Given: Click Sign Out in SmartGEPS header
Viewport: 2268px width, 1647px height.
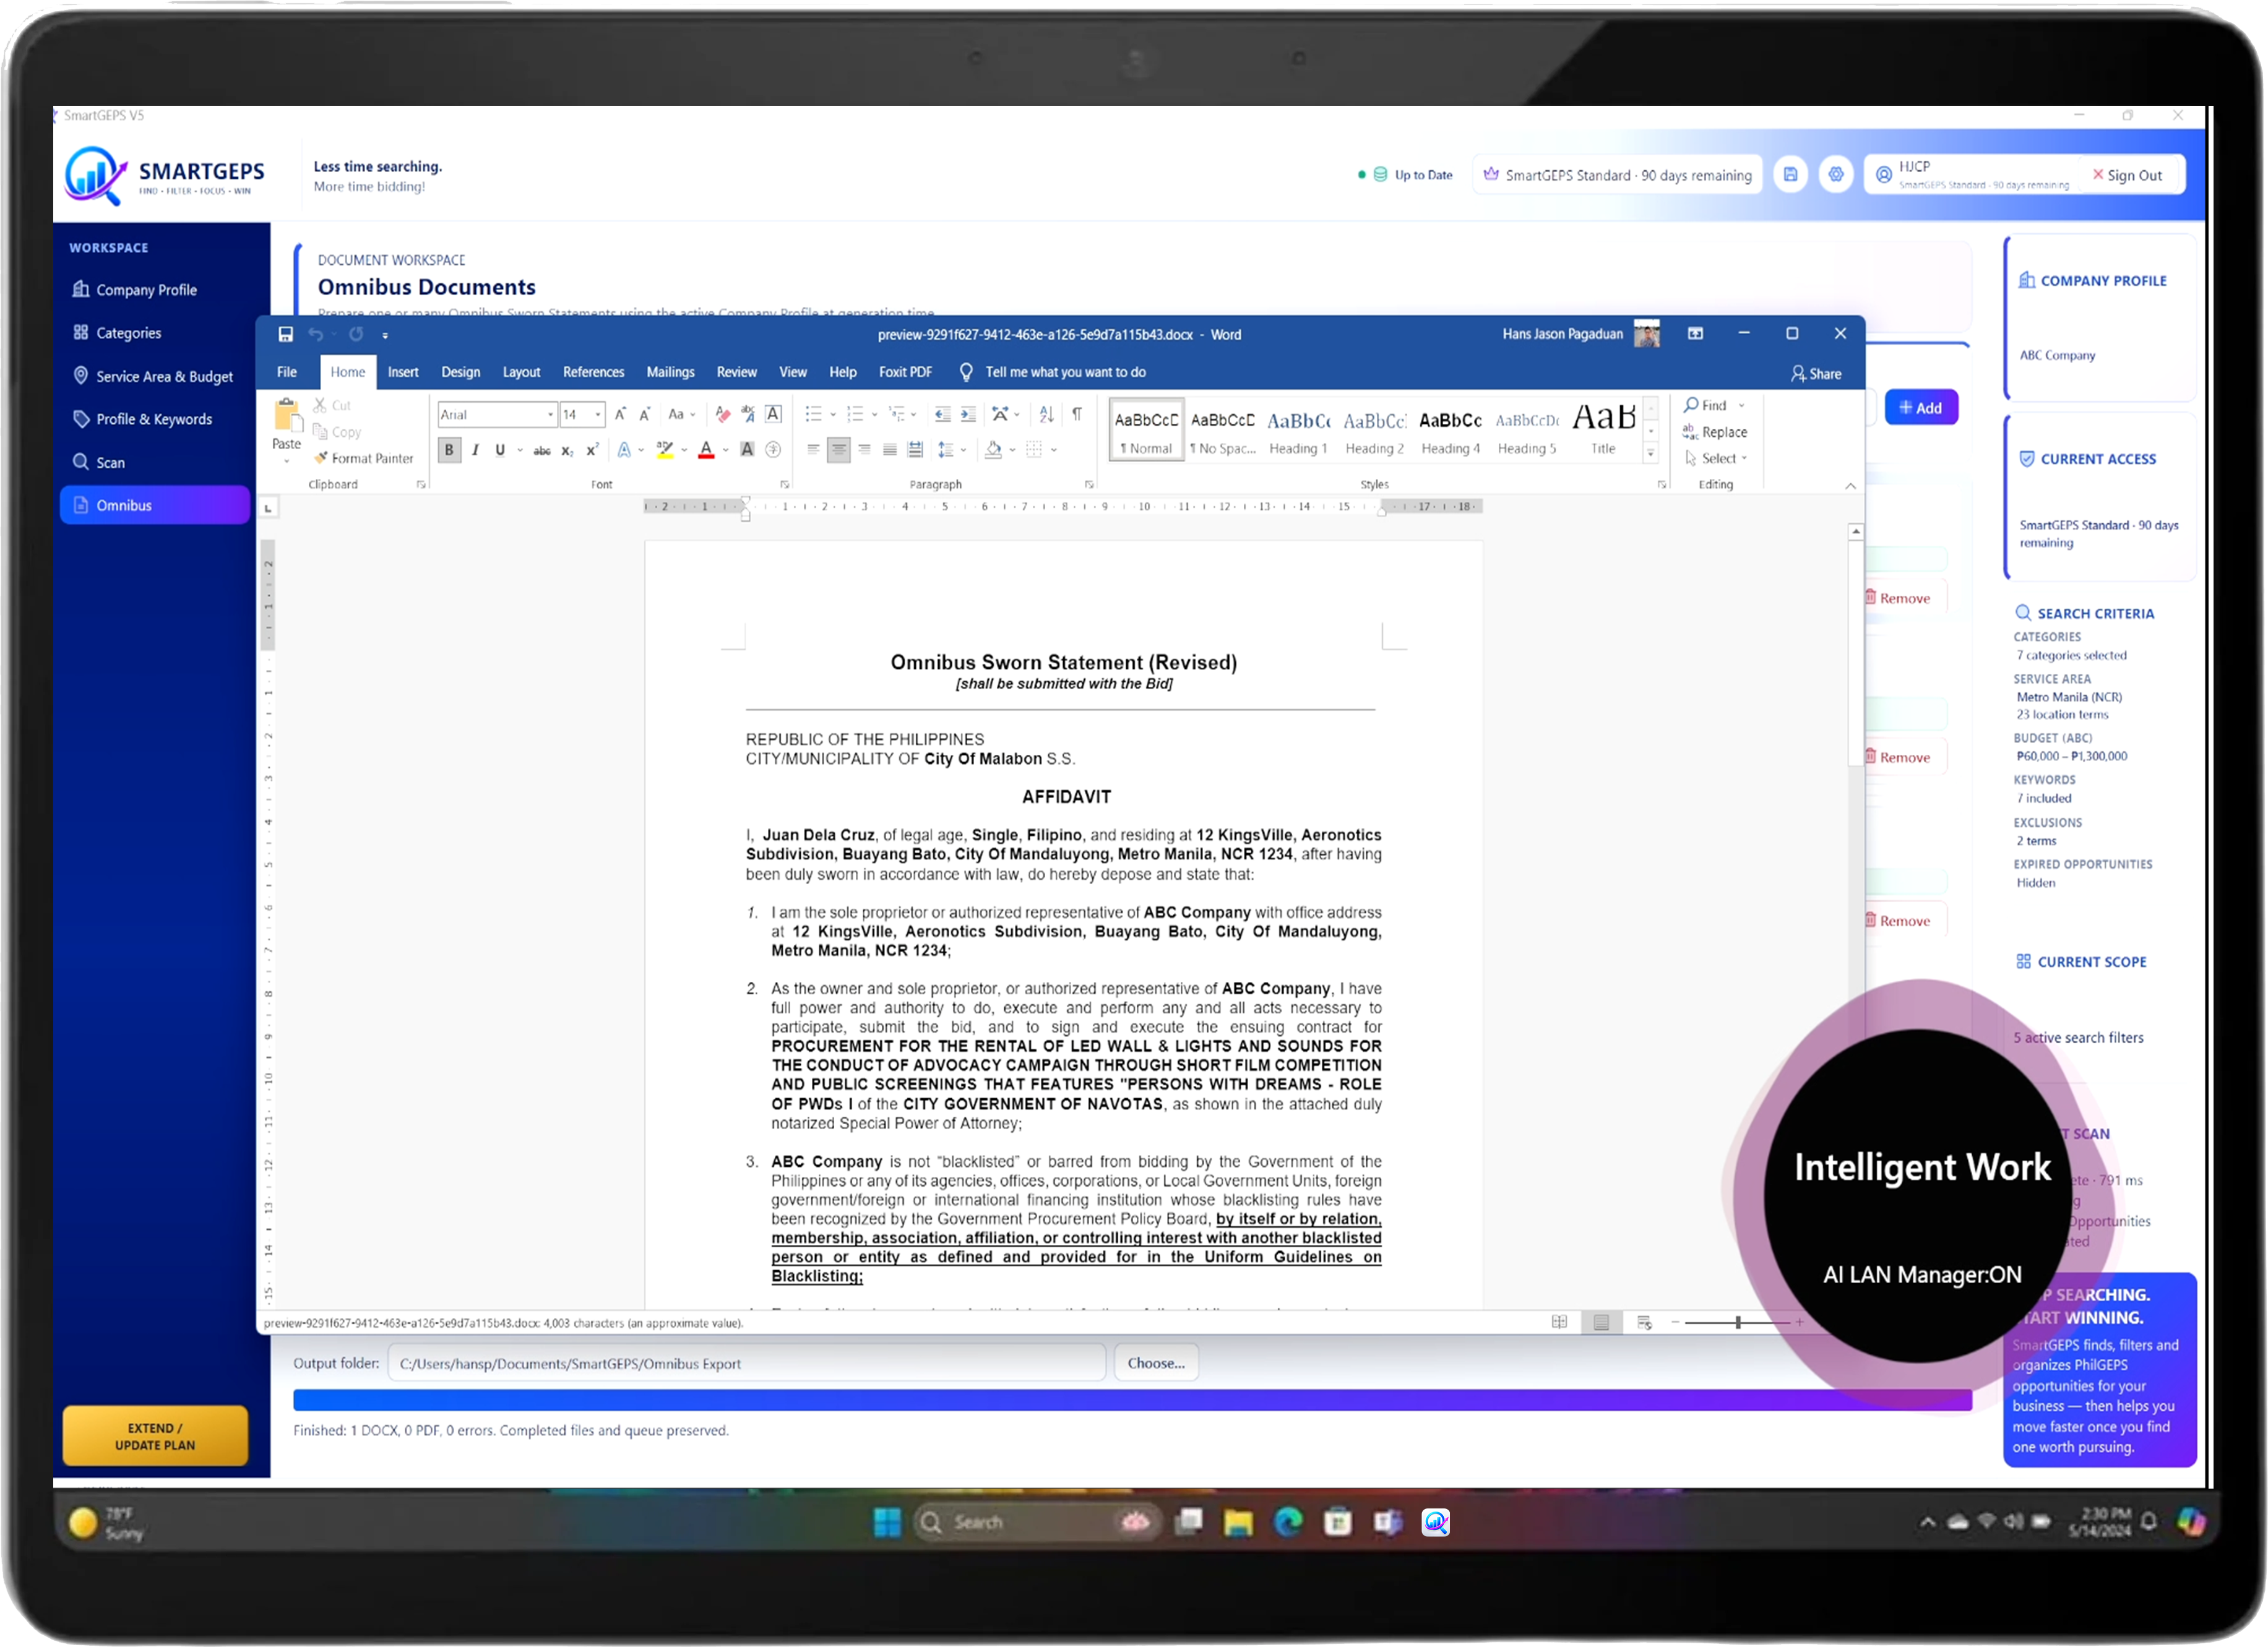Looking at the screenshot, I should (x=2127, y=175).
